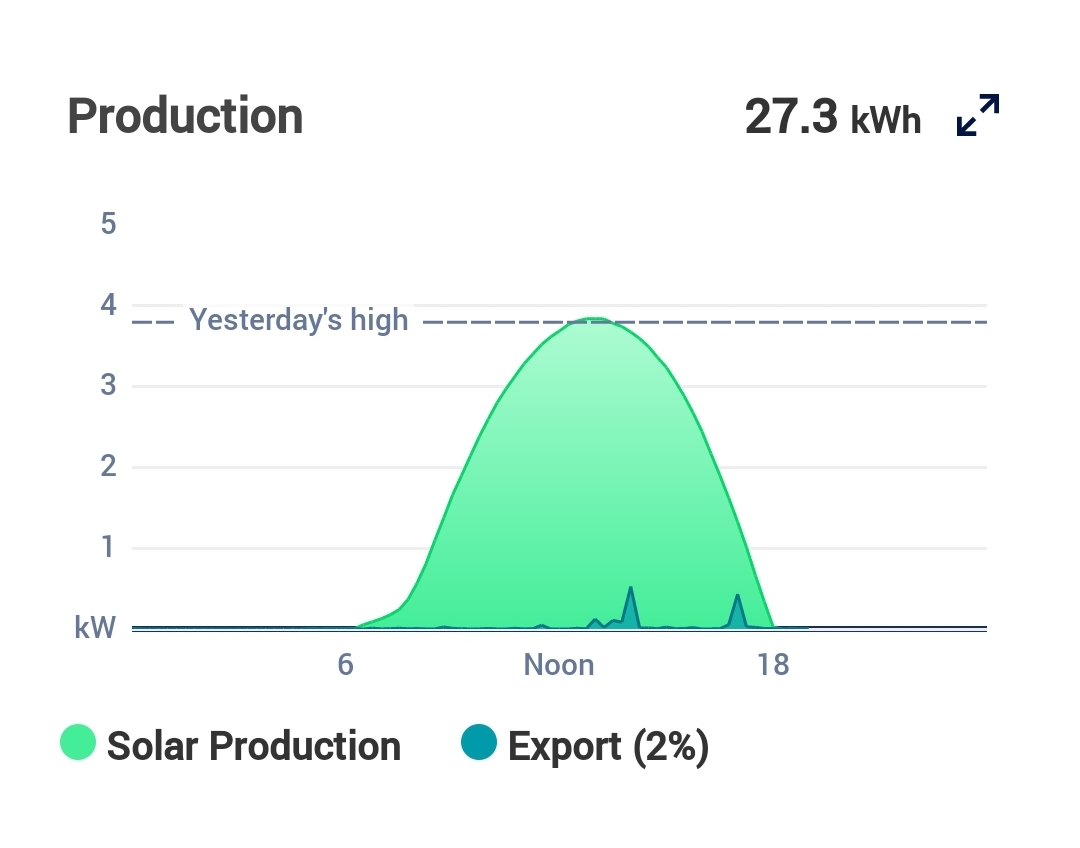
Task: Click the Yesterday's high label
Action: pos(298,320)
